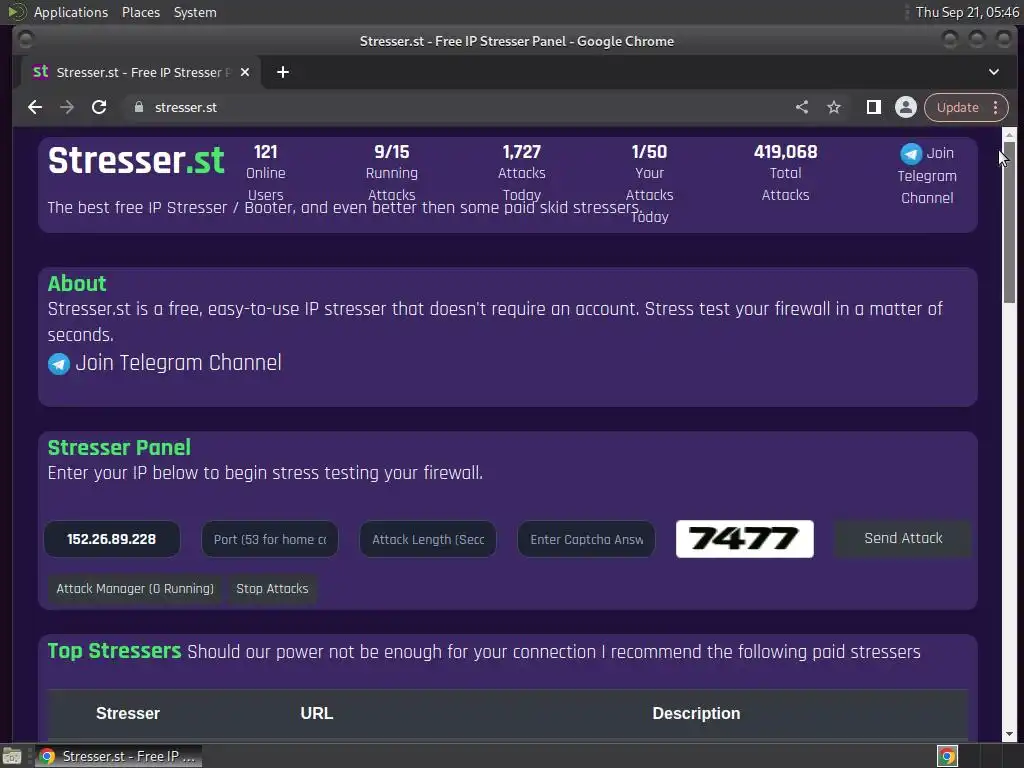The image size is (1024, 768).
Task: Click the Stresser.st site logo
Action: pyautogui.click(x=136, y=161)
